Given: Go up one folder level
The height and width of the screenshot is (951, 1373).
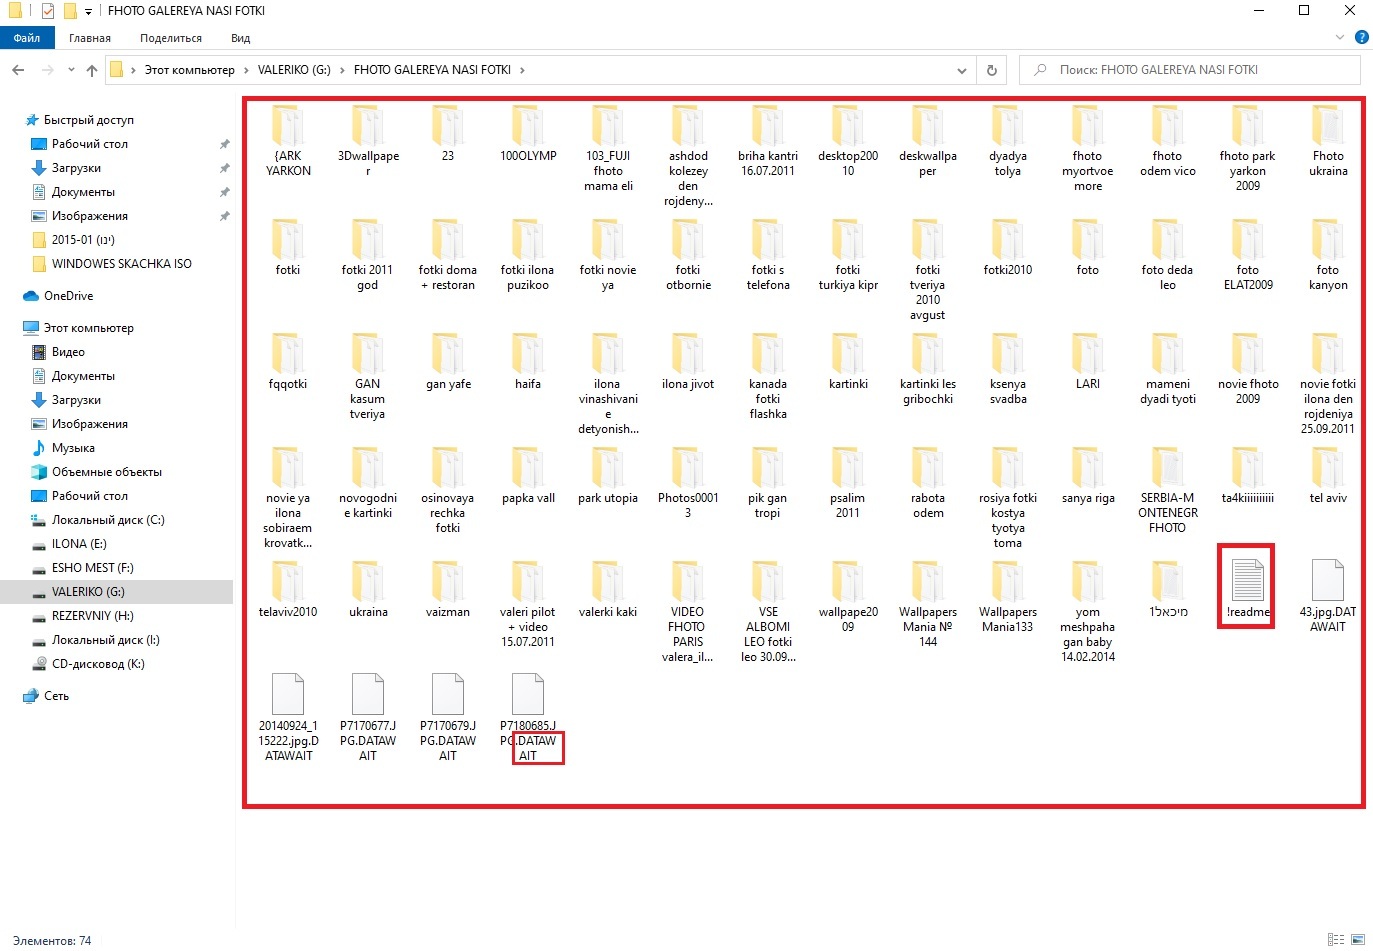Looking at the screenshot, I should [92, 70].
